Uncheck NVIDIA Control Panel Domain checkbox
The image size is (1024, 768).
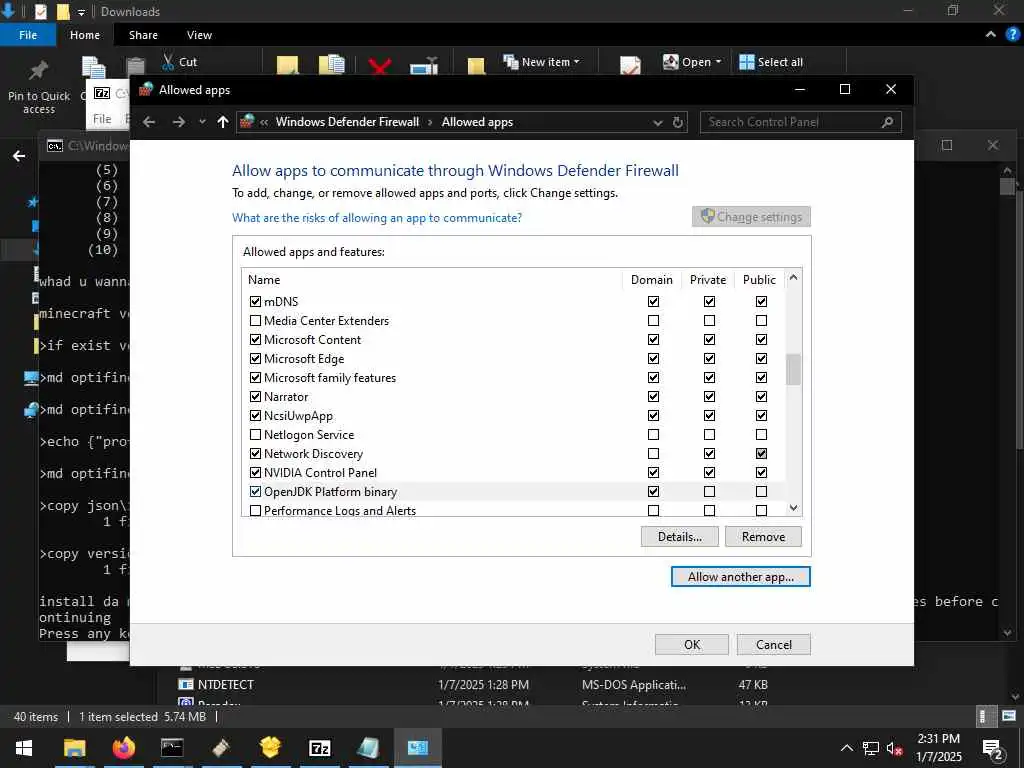coord(653,472)
